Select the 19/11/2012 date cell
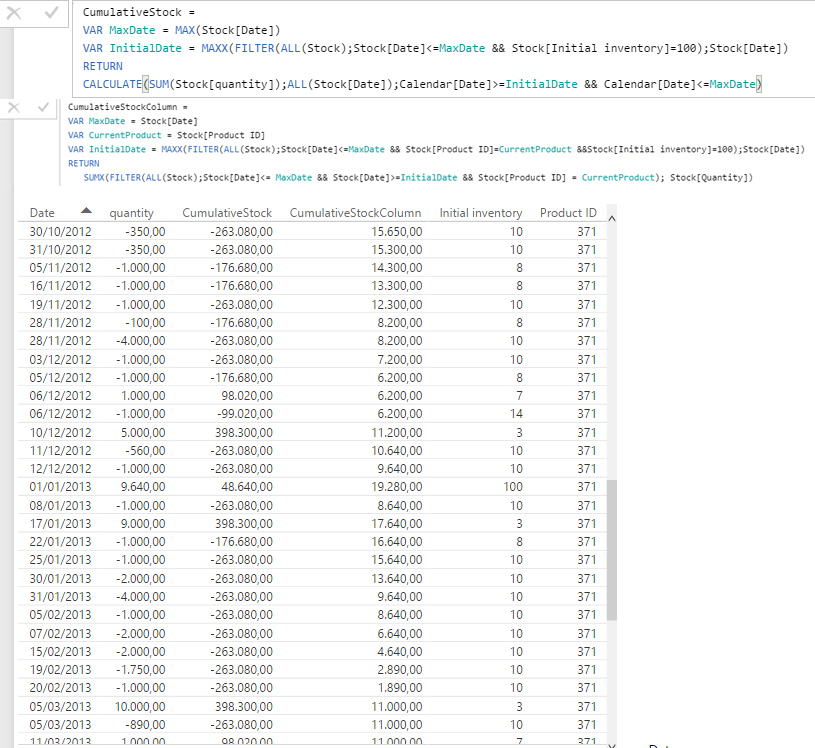This screenshot has width=815, height=748. click(x=60, y=305)
